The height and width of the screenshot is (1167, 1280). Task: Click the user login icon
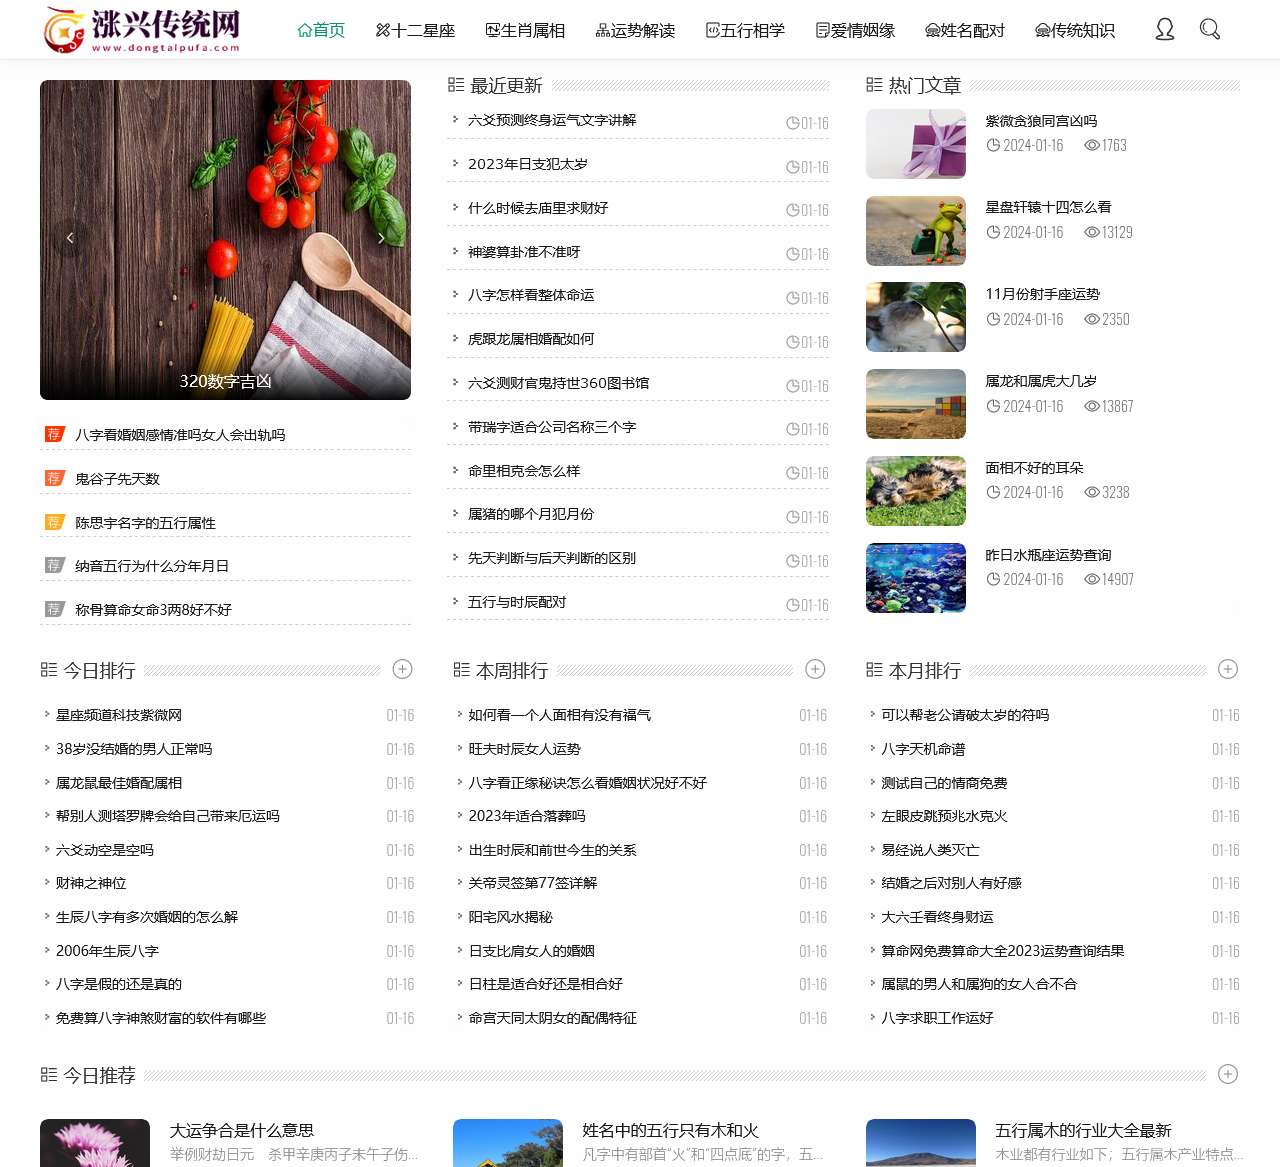pyautogui.click(x=1164, y=29)
